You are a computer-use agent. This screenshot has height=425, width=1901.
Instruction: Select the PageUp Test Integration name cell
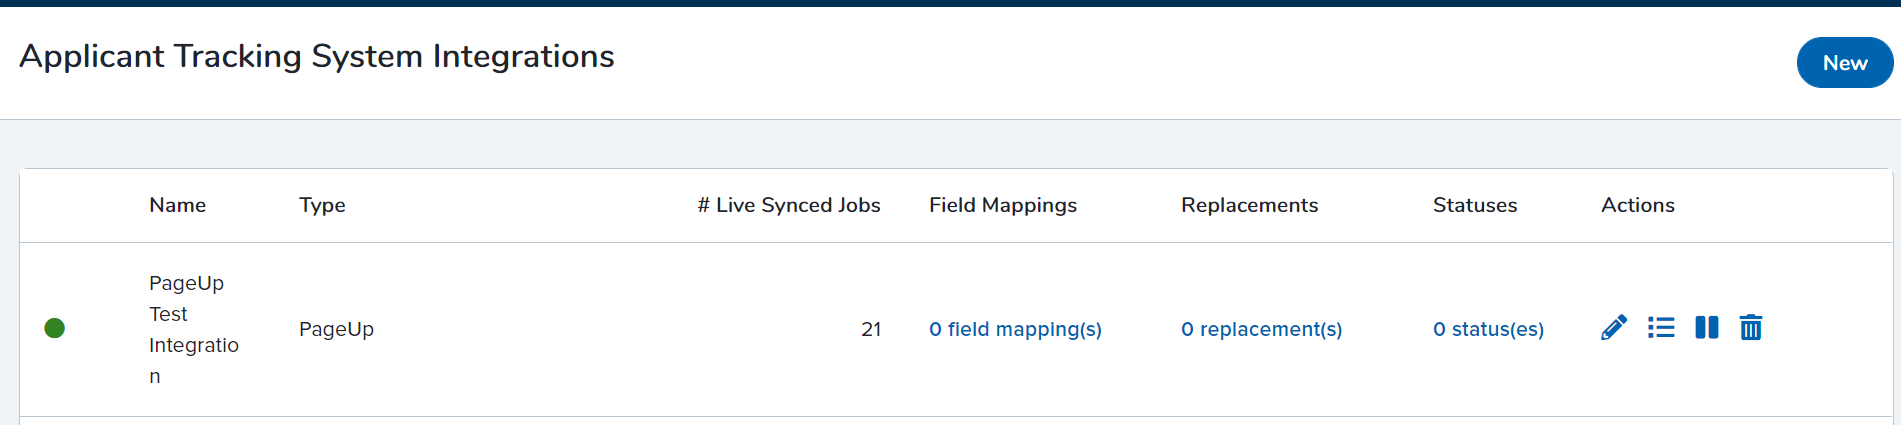(194, 329)
